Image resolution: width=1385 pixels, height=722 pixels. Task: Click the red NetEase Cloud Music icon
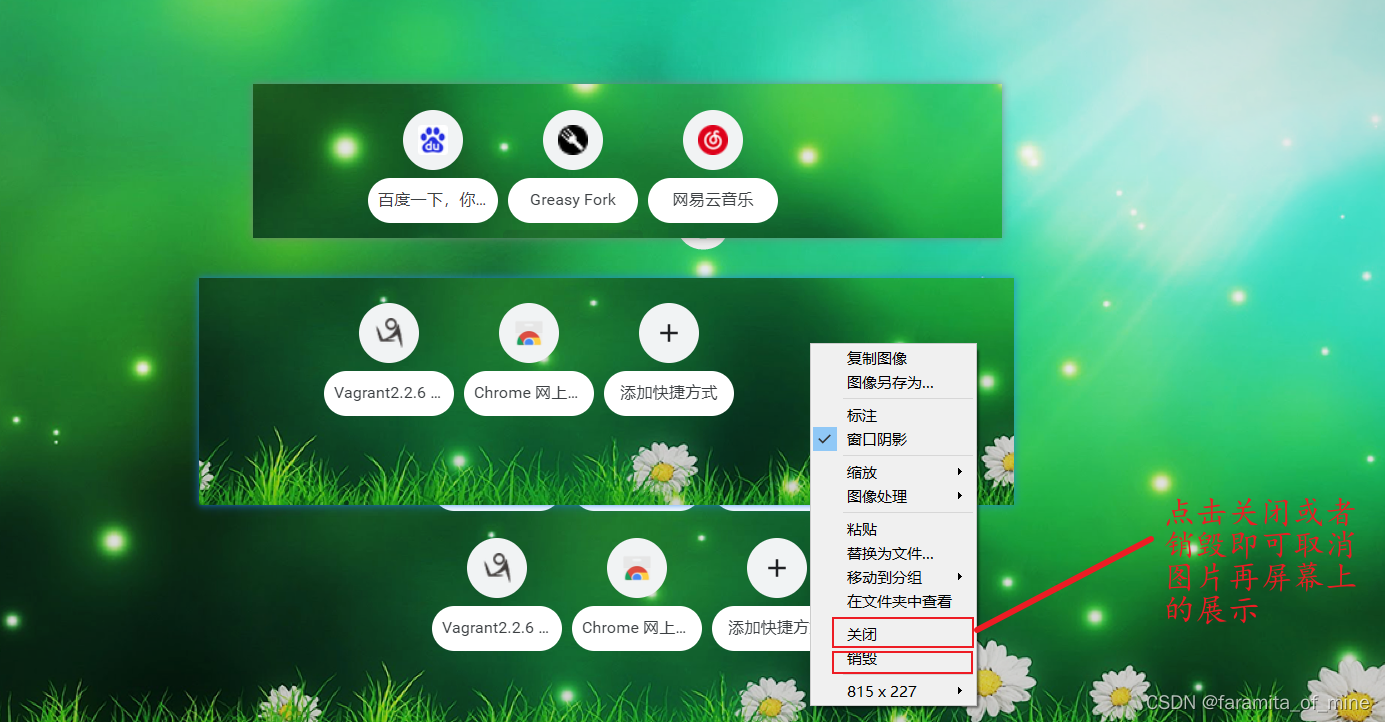pyautogui.click(x=713, y=140)
